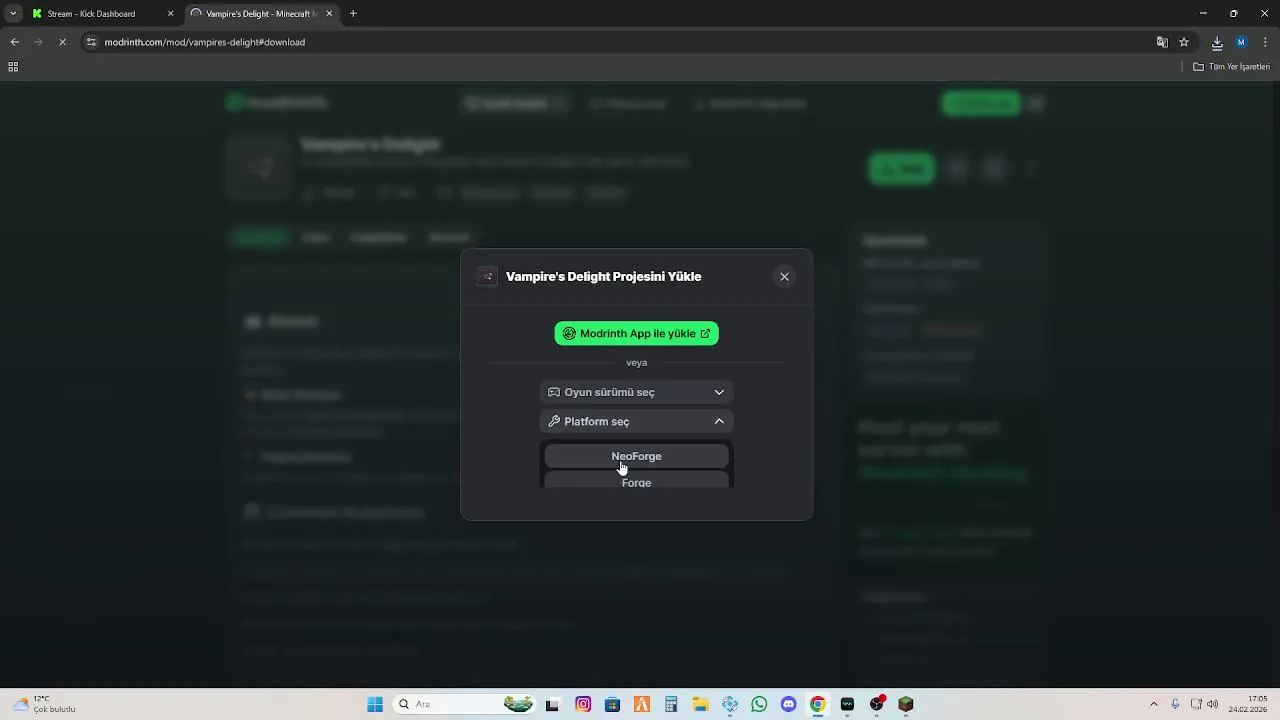Open weather widget showing 12°C
This screenshot has width=1280, height=720.
coord(45,704)
